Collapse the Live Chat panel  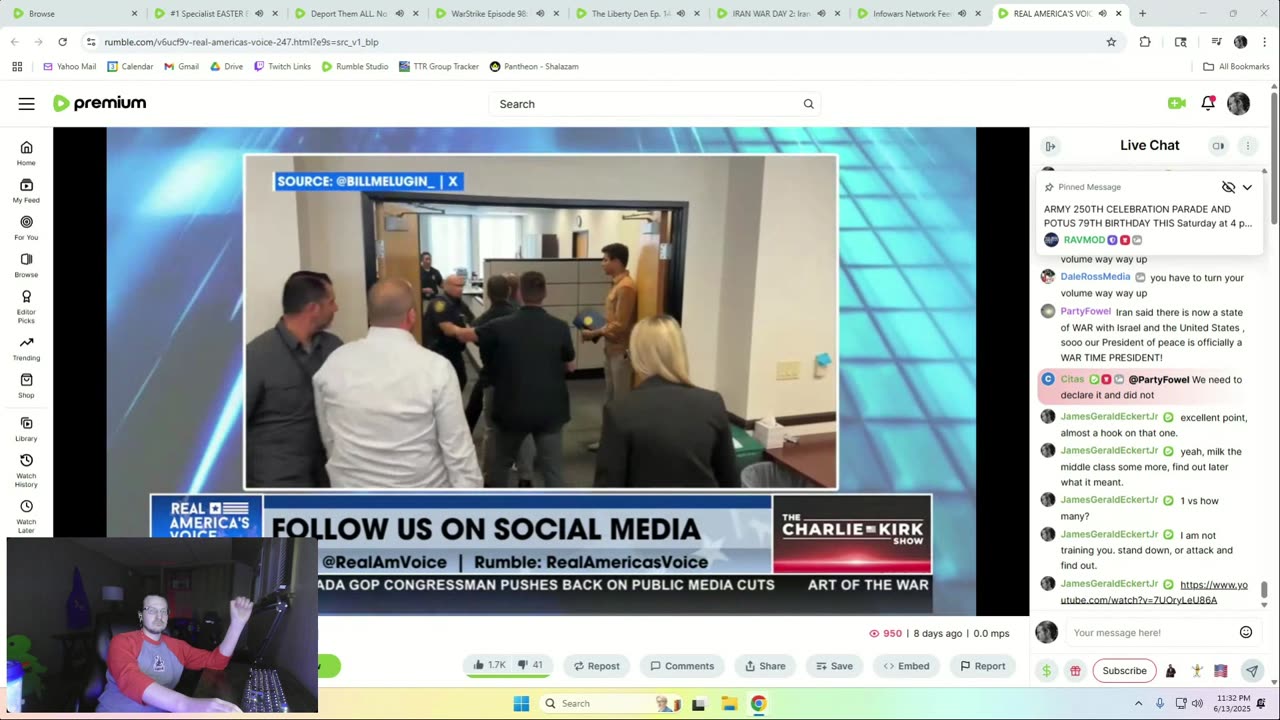[1050, 146]
